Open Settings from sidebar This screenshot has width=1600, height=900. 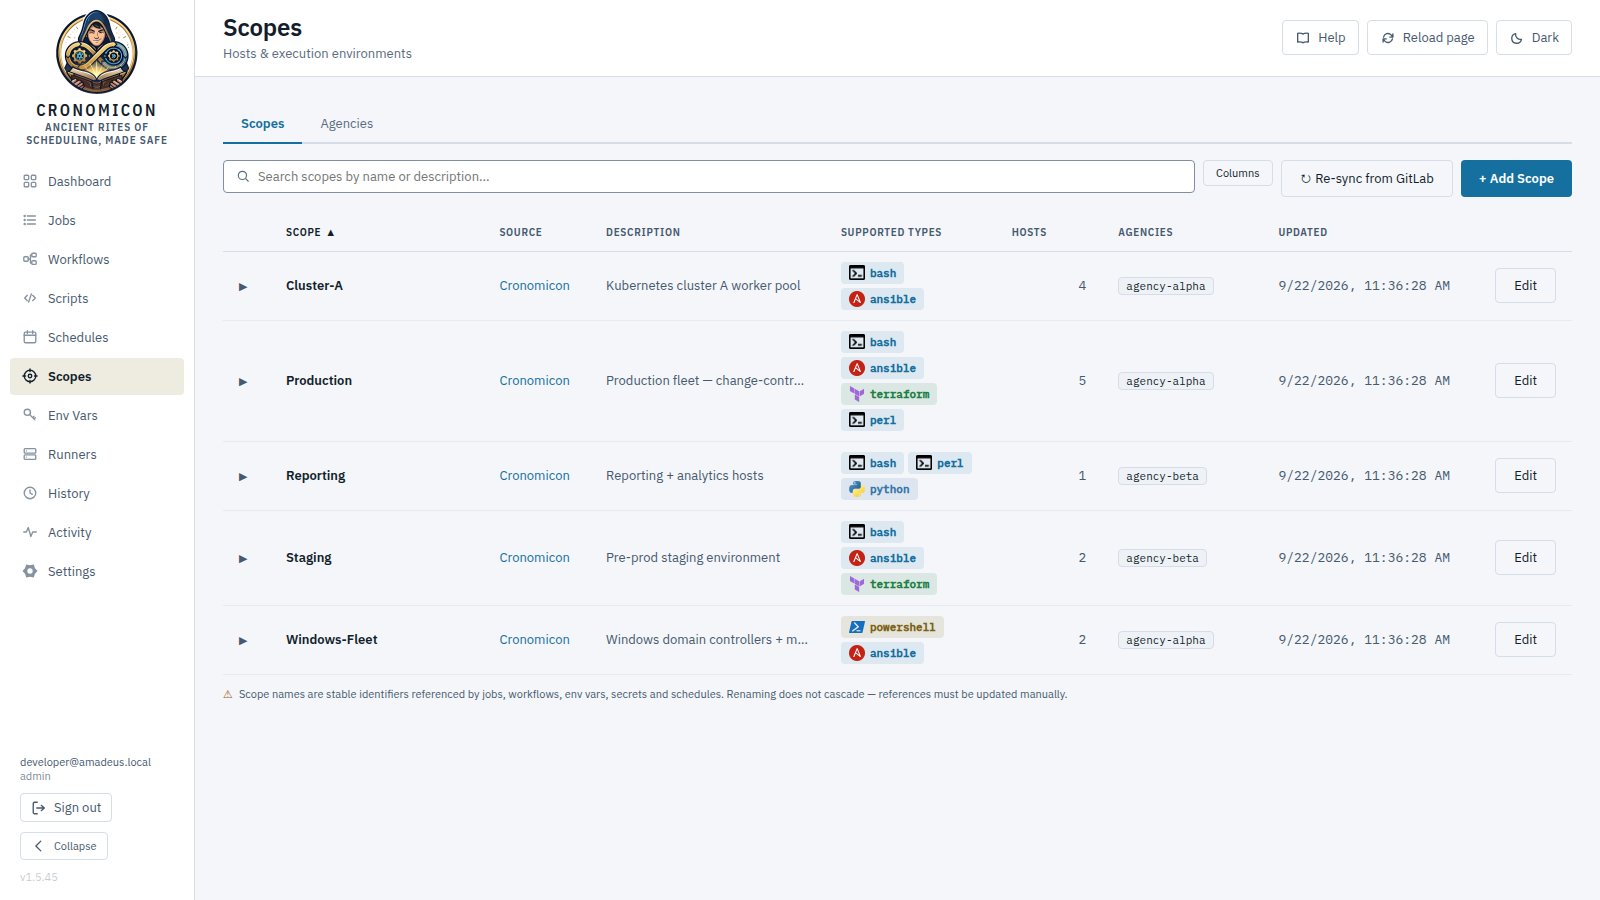pyautogui.click(x=97, y=571)
